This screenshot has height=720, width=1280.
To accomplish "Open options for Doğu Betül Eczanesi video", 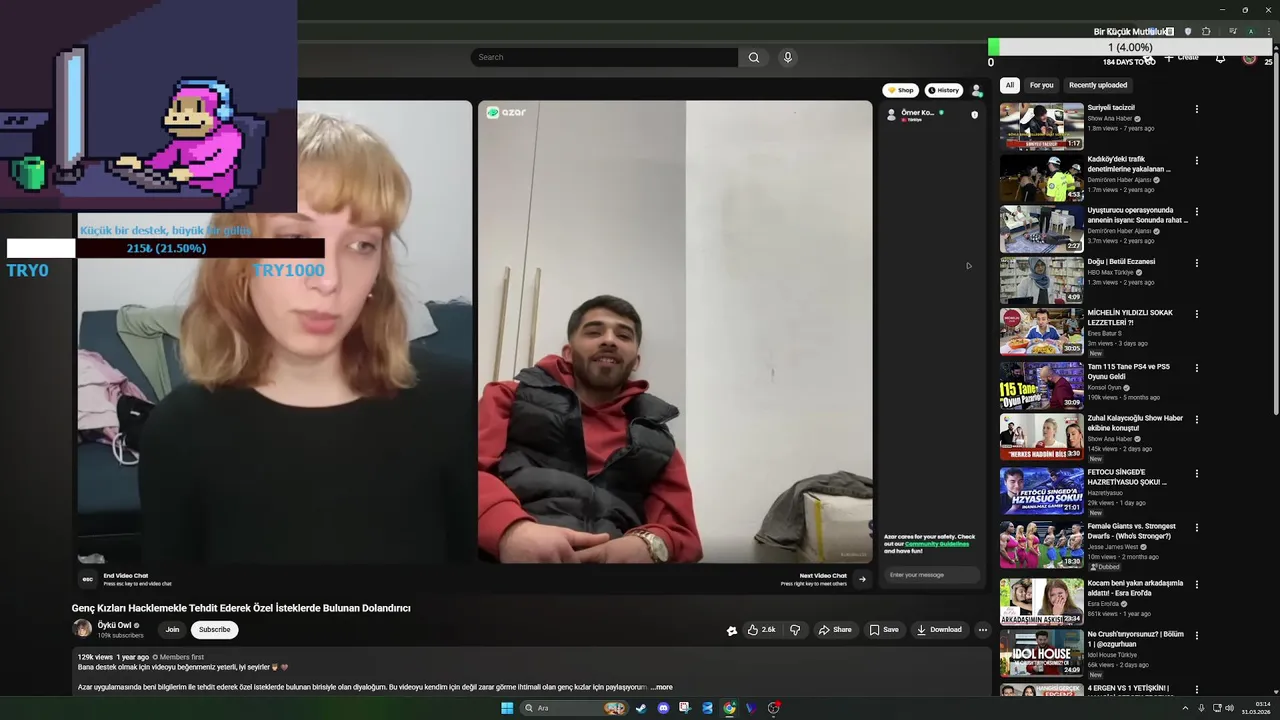I will click(x=1196, y=263).
